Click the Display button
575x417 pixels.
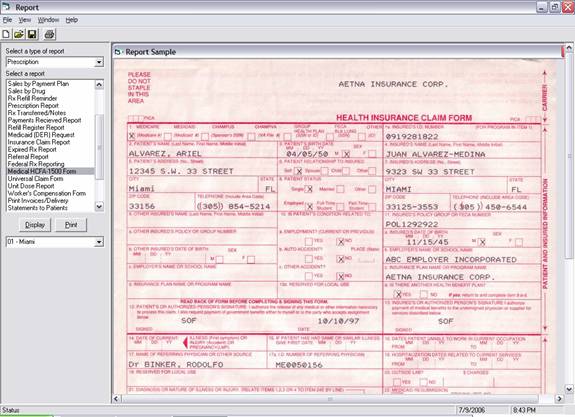tap(35, 225)
